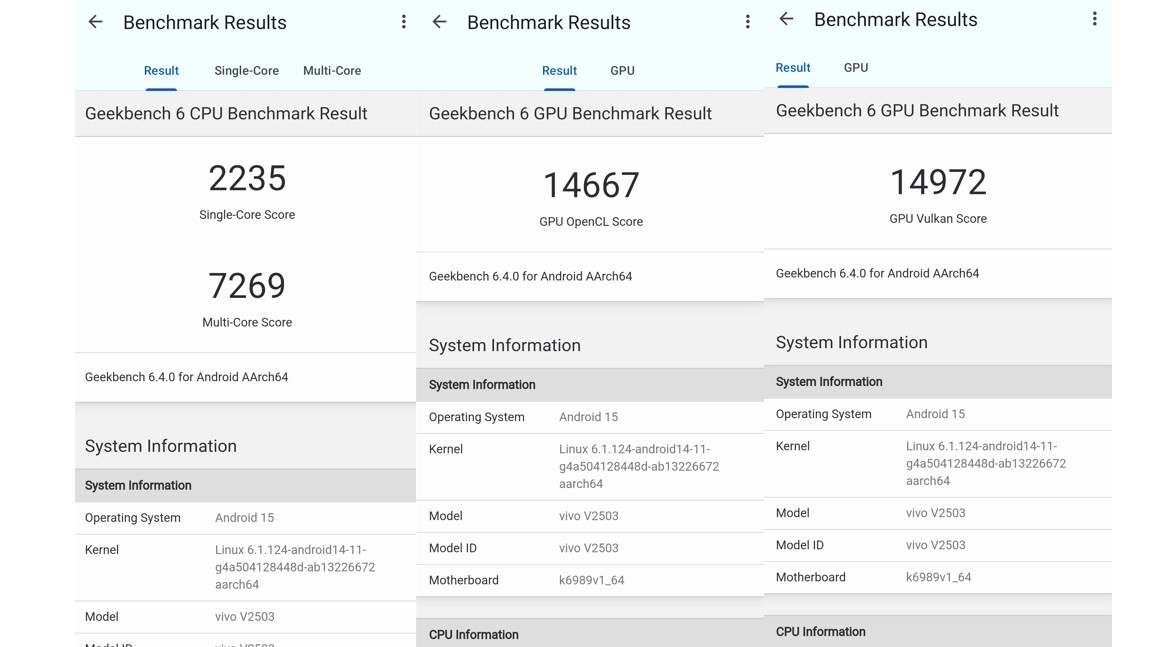Click the Model row on OpenCL screen
This screenshot has width=1163, height=647.
[590, 516]
